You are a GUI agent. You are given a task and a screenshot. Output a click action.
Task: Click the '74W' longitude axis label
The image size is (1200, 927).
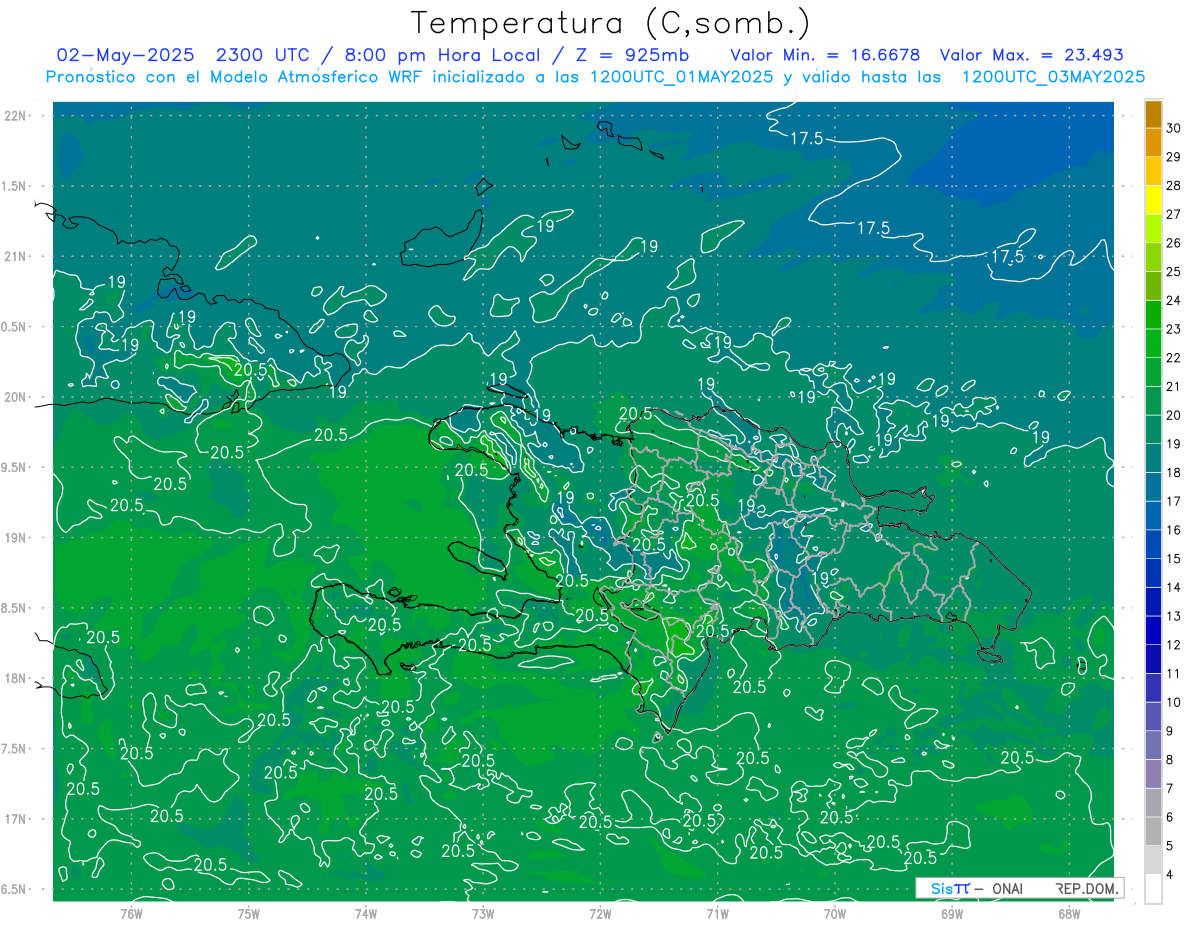(x=366, y=913)
